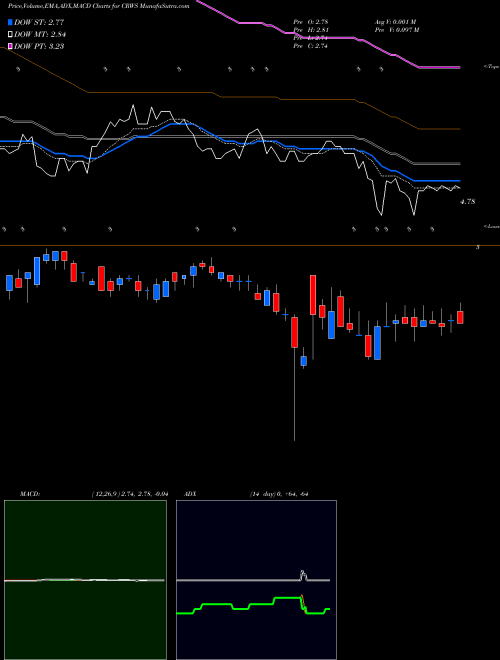Select the 'DOW MT: 2.84' legend text

[40, 34]
